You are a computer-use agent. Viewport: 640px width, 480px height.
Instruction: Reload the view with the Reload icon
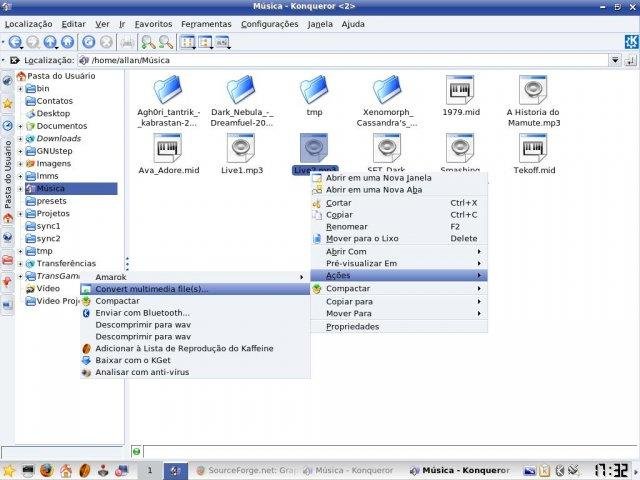[x=88, y=42]
